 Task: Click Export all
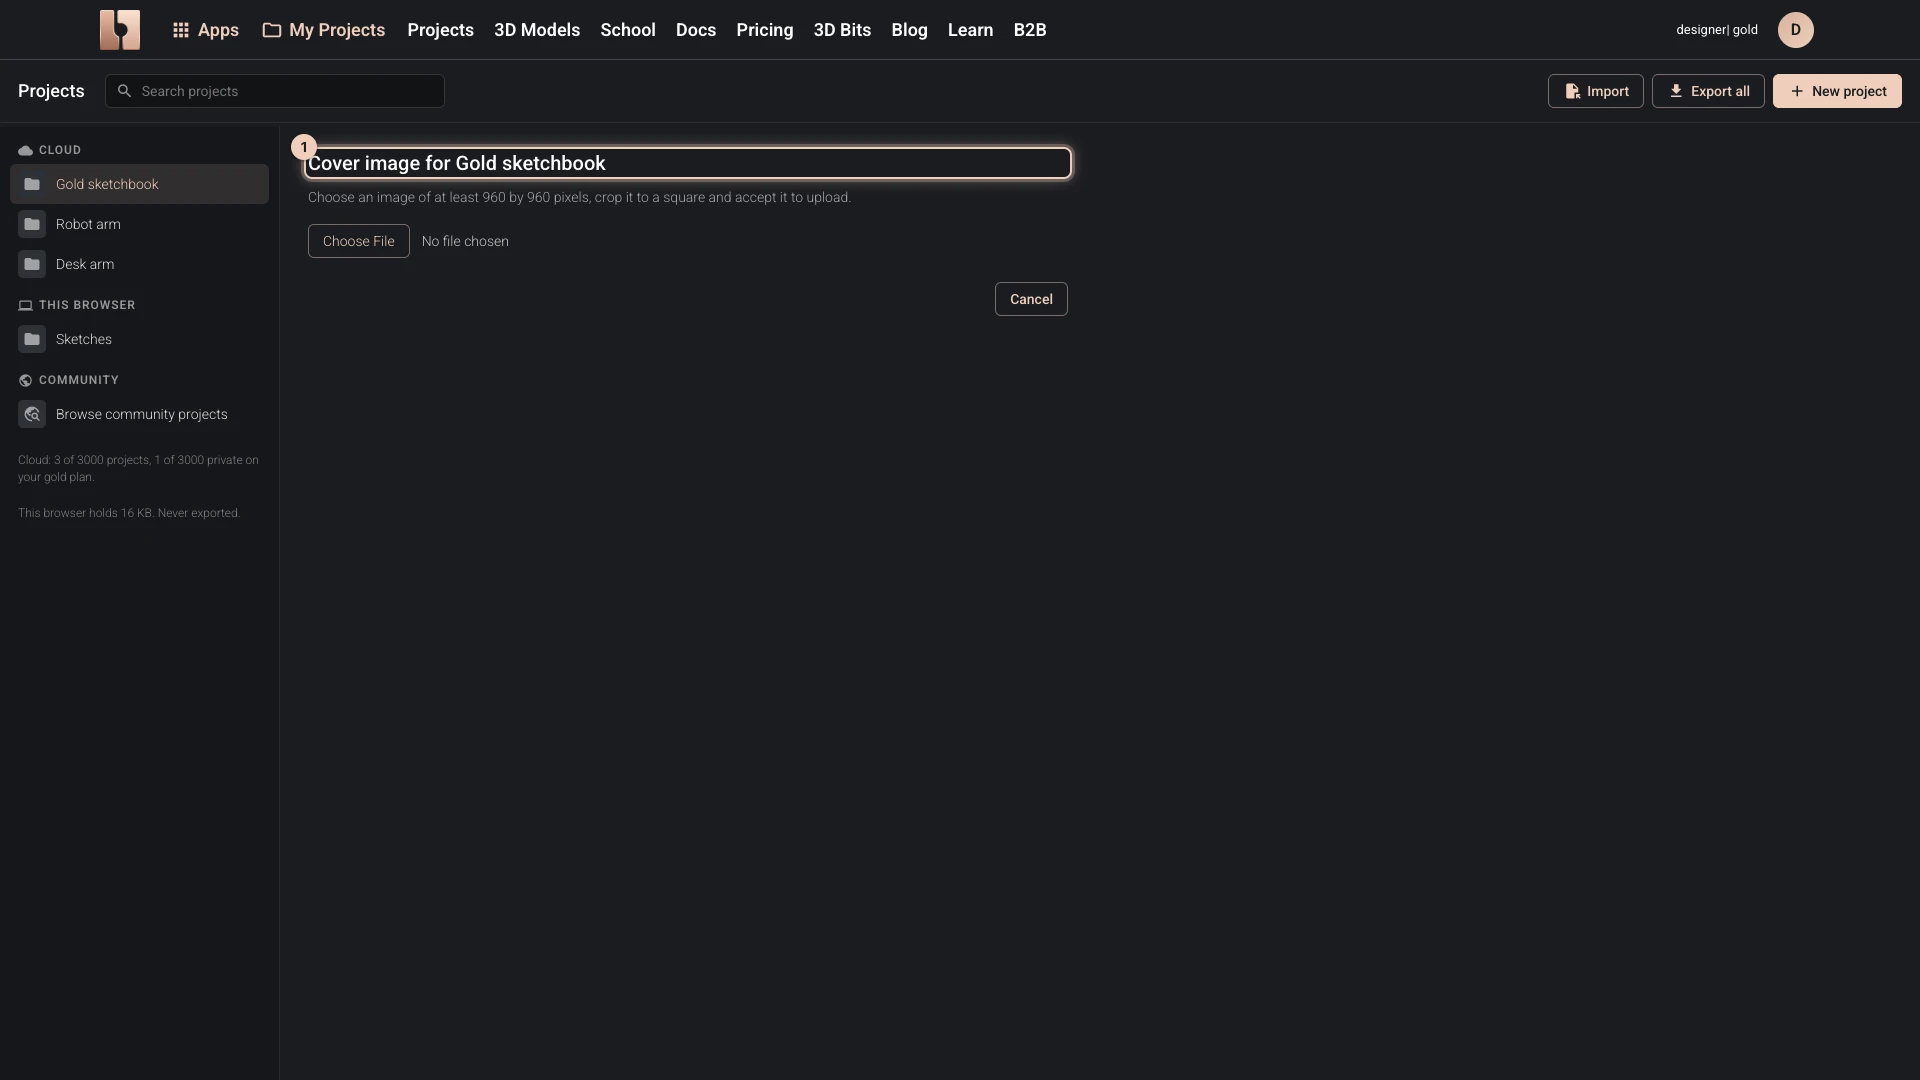(x=1708, y=91)
